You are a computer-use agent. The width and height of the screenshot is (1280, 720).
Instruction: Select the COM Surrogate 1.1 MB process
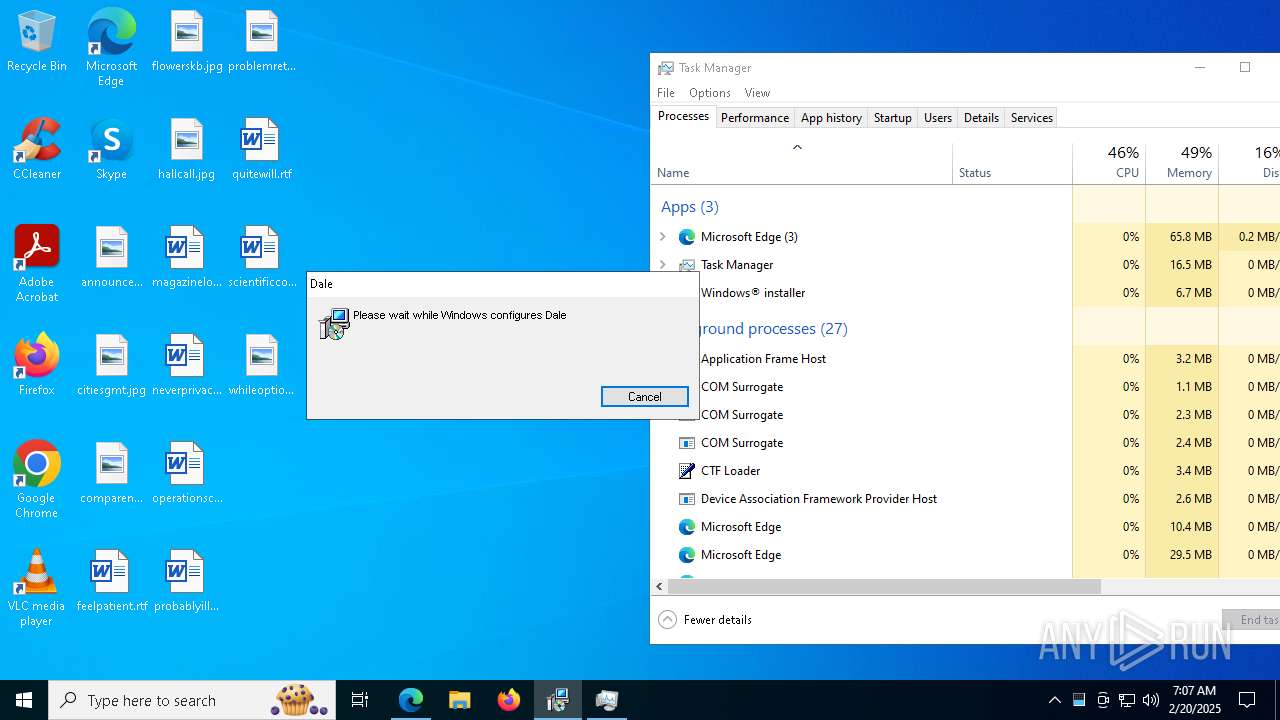pyautogui.click(x=965, y=387)
